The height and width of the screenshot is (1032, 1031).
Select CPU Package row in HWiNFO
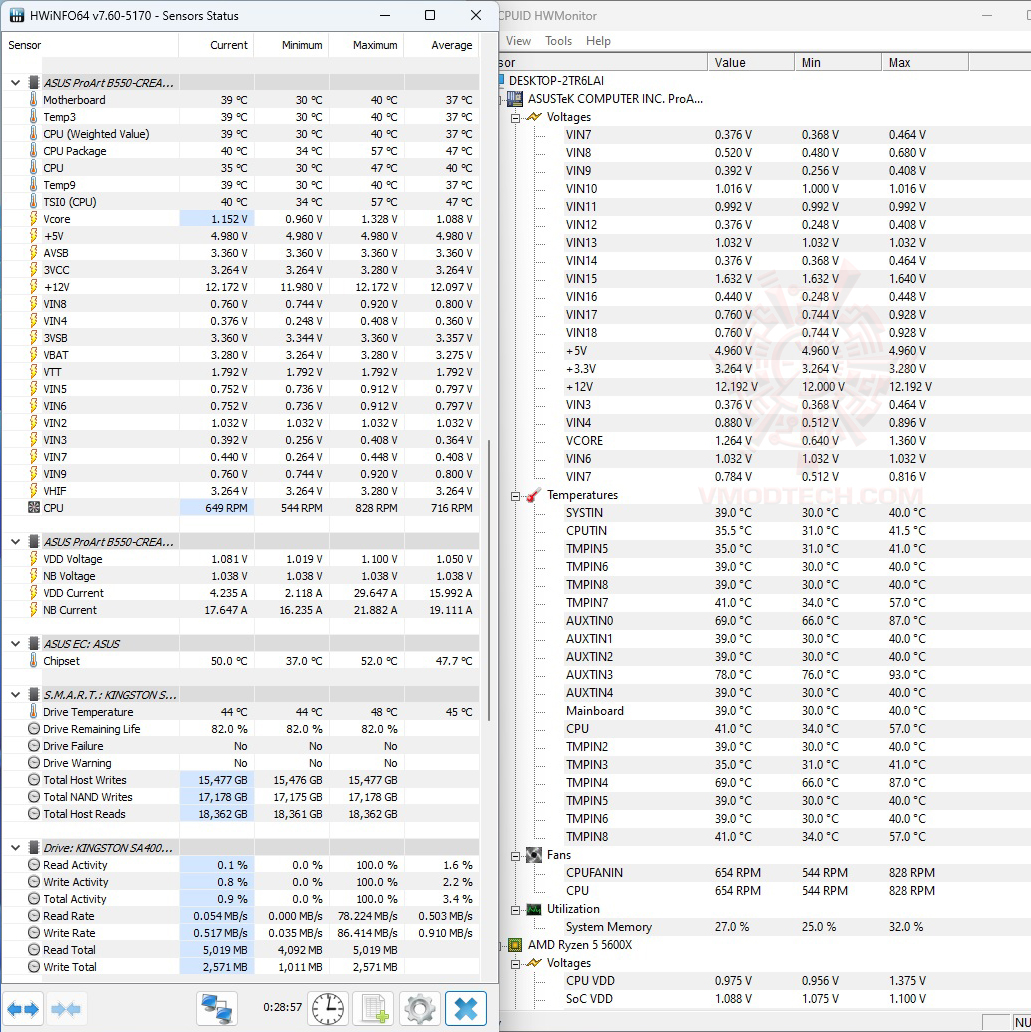pos(241,151)
